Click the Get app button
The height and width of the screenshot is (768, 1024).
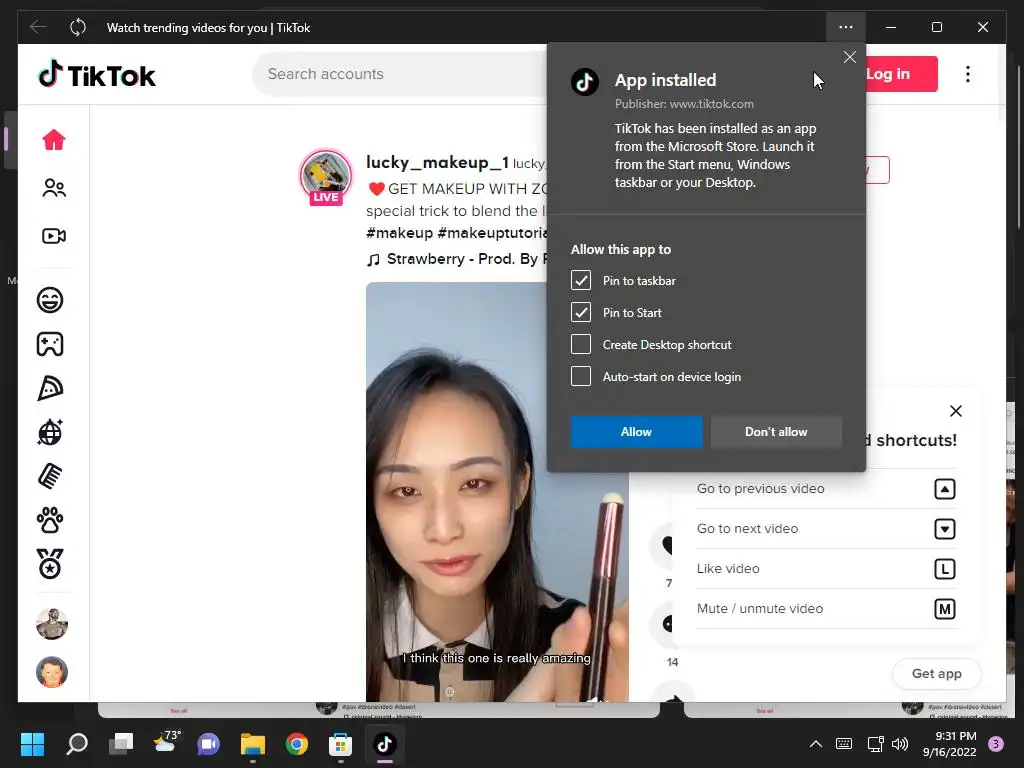click(x=936, y=673)
